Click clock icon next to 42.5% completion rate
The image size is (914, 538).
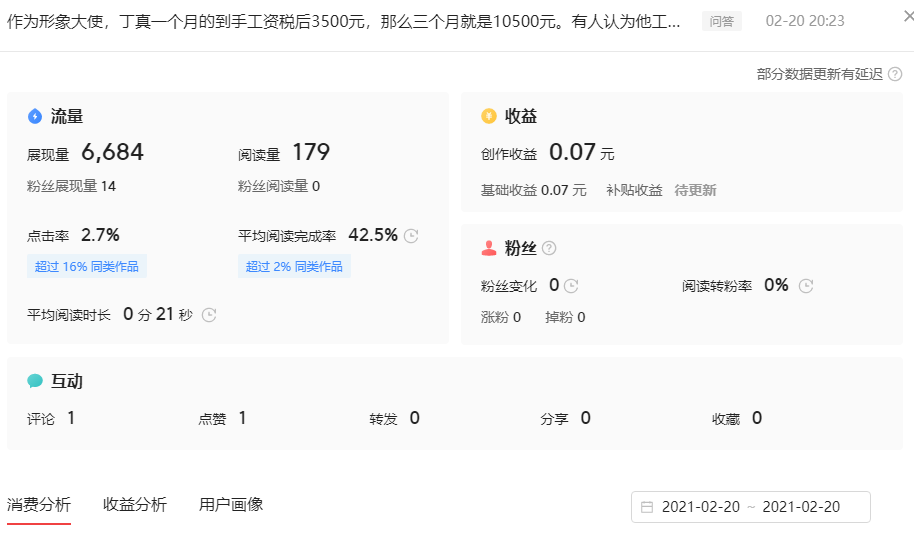tap(411, 236)
